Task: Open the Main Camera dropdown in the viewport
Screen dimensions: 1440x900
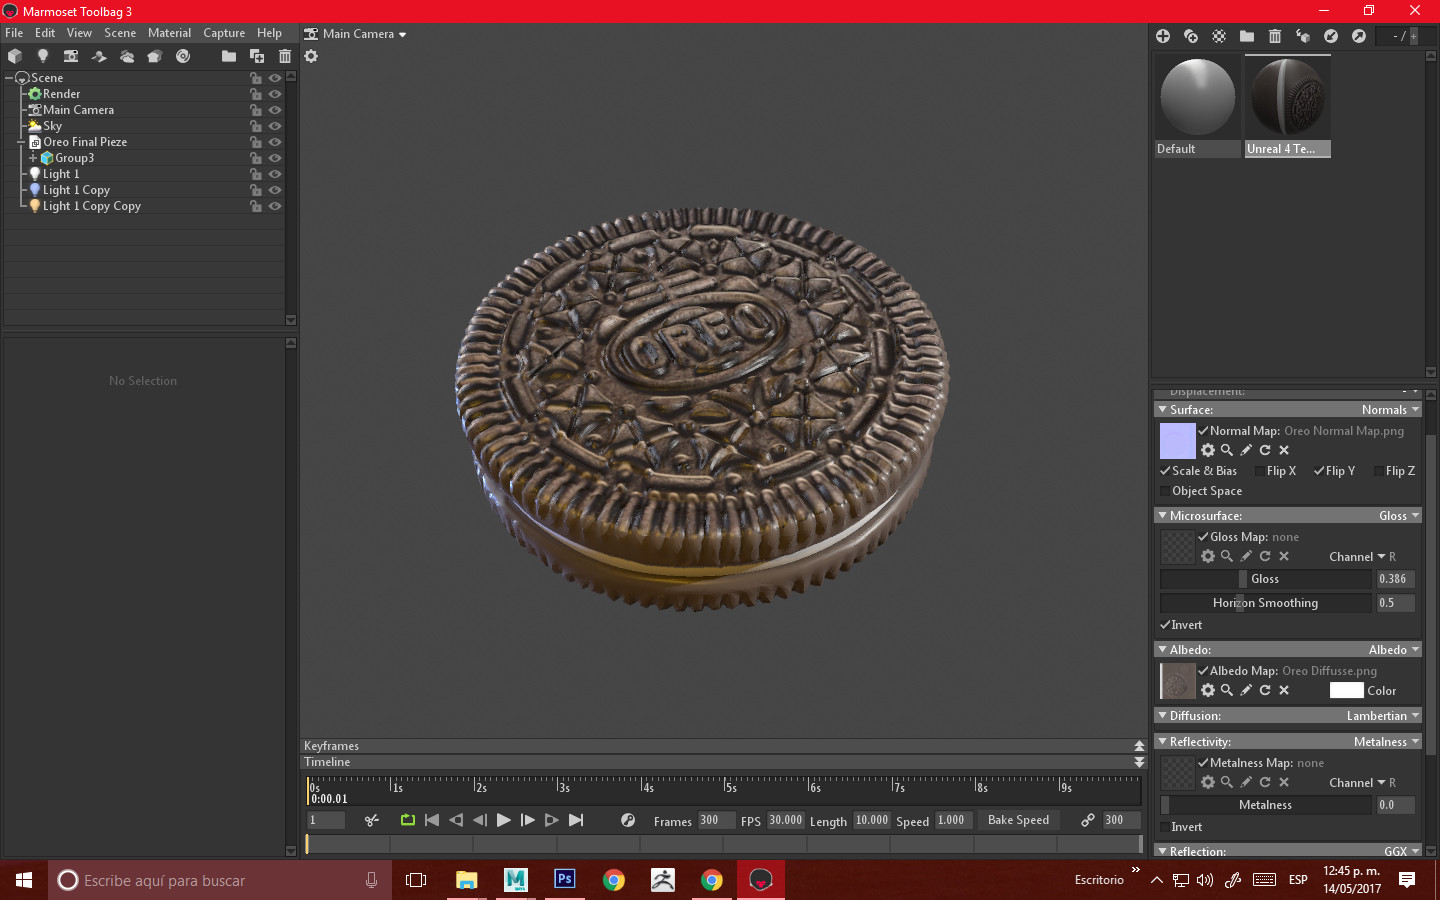Action: pyautogui.click(x=364, y=34)
